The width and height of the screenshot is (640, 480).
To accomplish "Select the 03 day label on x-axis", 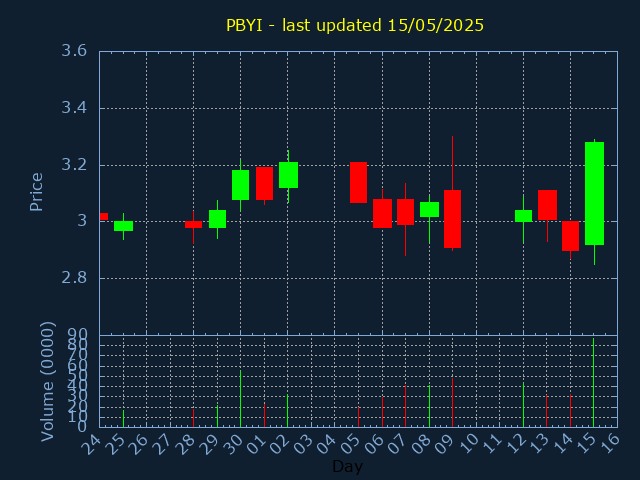I will [x=303, y=444].
